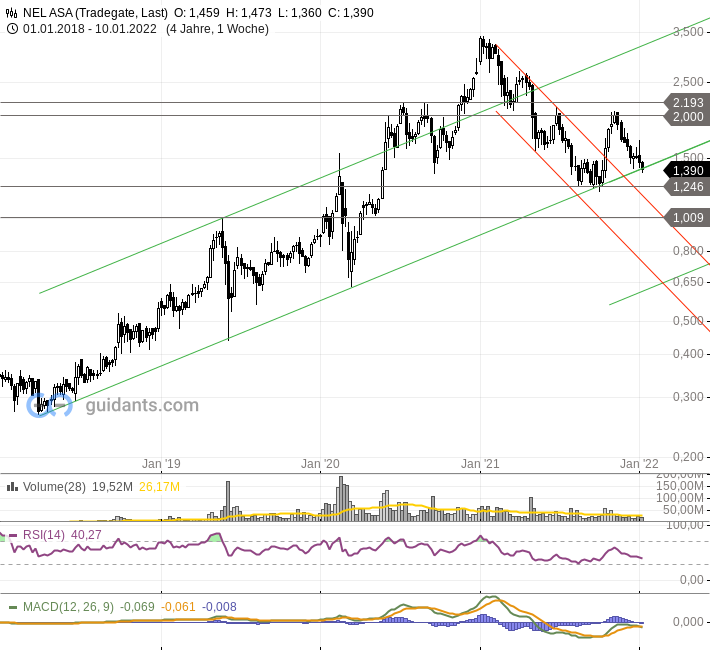
Task: Click the yellow volume average 26,17M
Action: pos(159,487)
